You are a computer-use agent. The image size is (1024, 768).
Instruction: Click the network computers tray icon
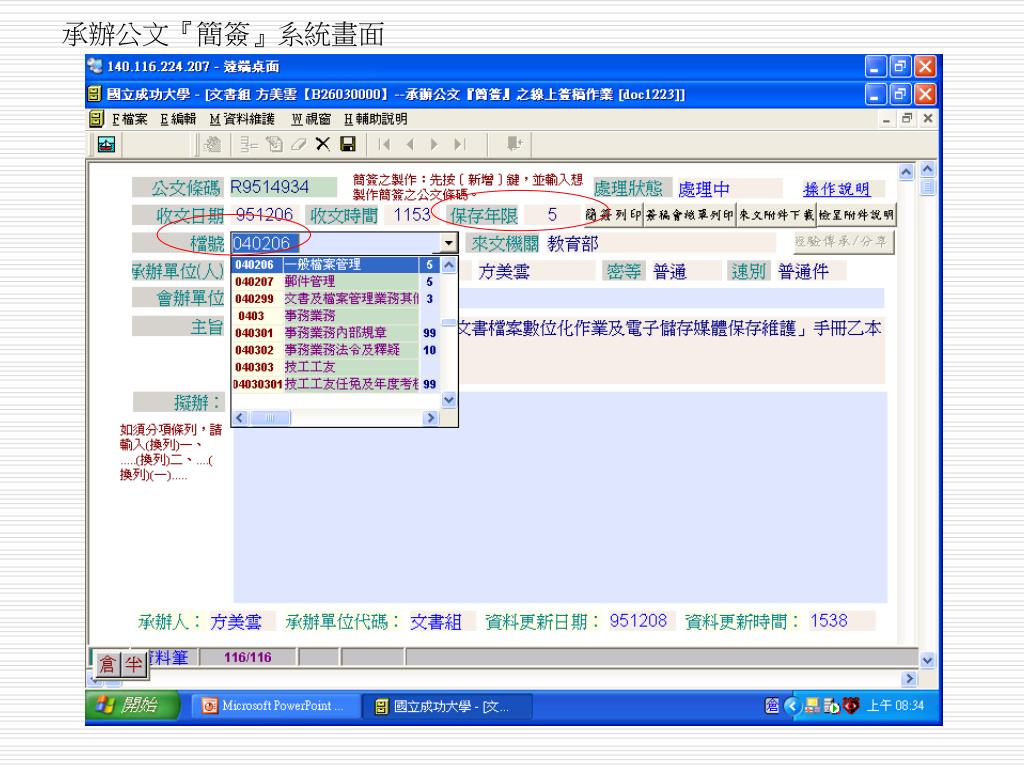(812, 706)
